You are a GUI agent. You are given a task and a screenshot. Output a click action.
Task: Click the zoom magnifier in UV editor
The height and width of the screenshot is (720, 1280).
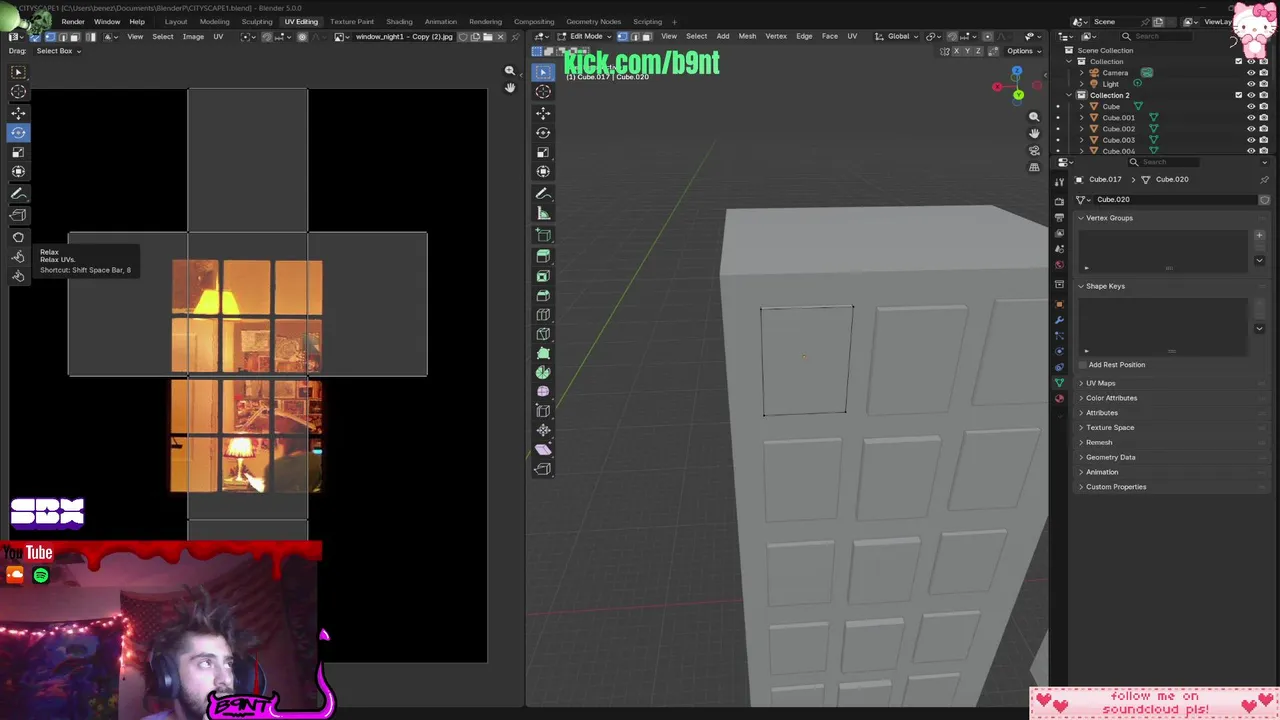(x=510, y=71)
